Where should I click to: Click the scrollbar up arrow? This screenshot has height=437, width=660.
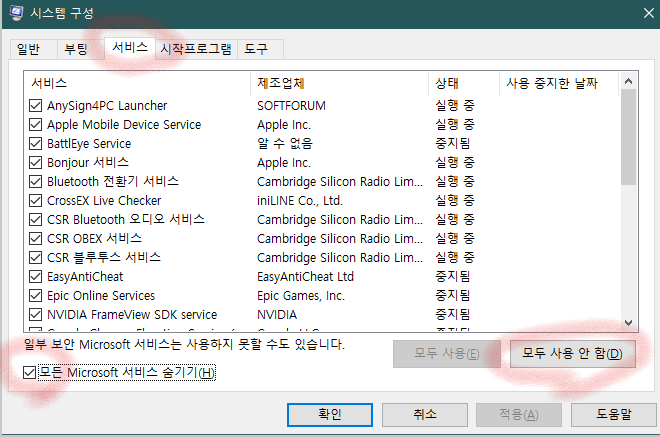[x=628, y=81]
